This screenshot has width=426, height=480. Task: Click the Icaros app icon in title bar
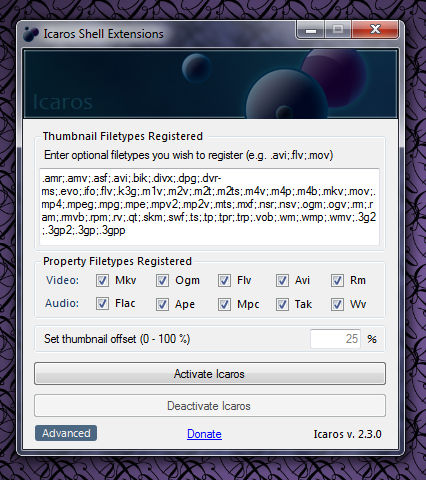pyautogui.click(x=31, y=34)
